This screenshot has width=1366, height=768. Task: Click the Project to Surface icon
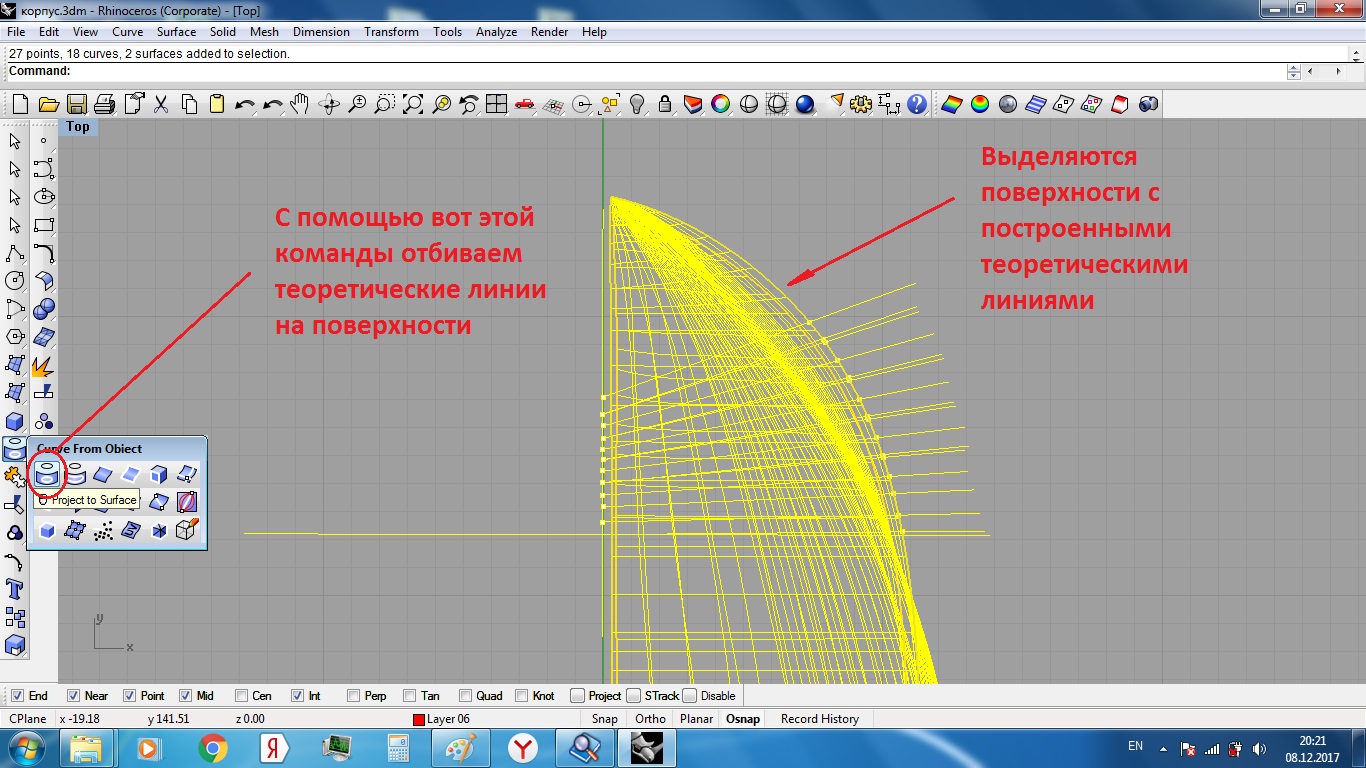pyautogui.click(x=47, y=474)
